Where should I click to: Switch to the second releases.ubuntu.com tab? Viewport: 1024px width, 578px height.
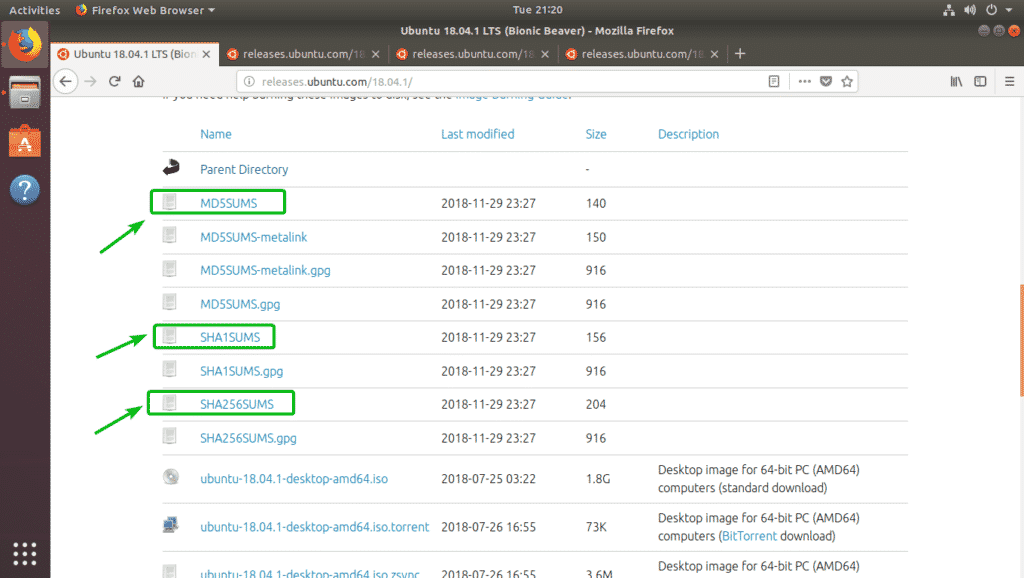click(304, 54)
